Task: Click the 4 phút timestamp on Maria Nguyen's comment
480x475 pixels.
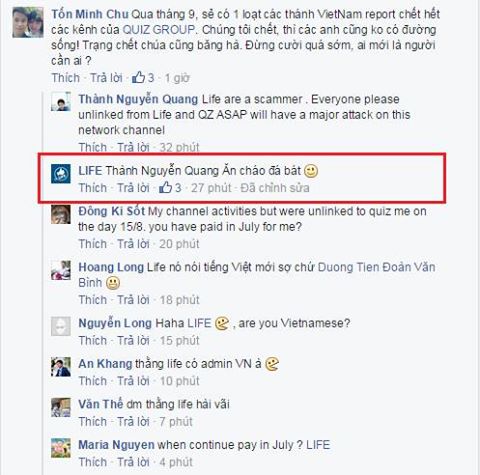Action: (176, 462)
